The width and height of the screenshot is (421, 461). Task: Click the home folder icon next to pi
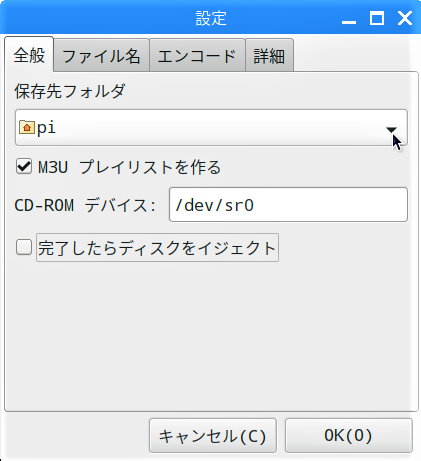(27, 127)
